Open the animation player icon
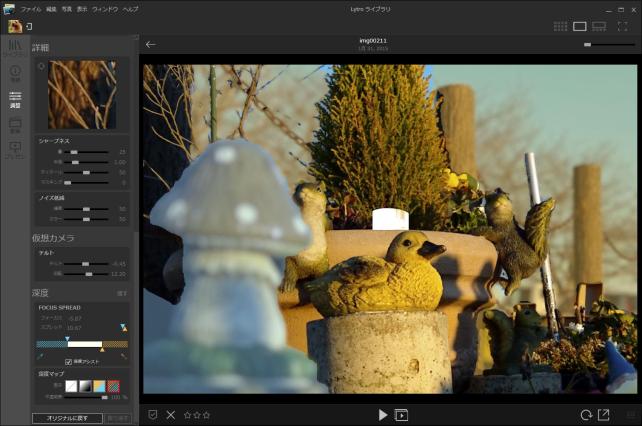This screenshot has width=642, height=426. [x=402, y=415]
